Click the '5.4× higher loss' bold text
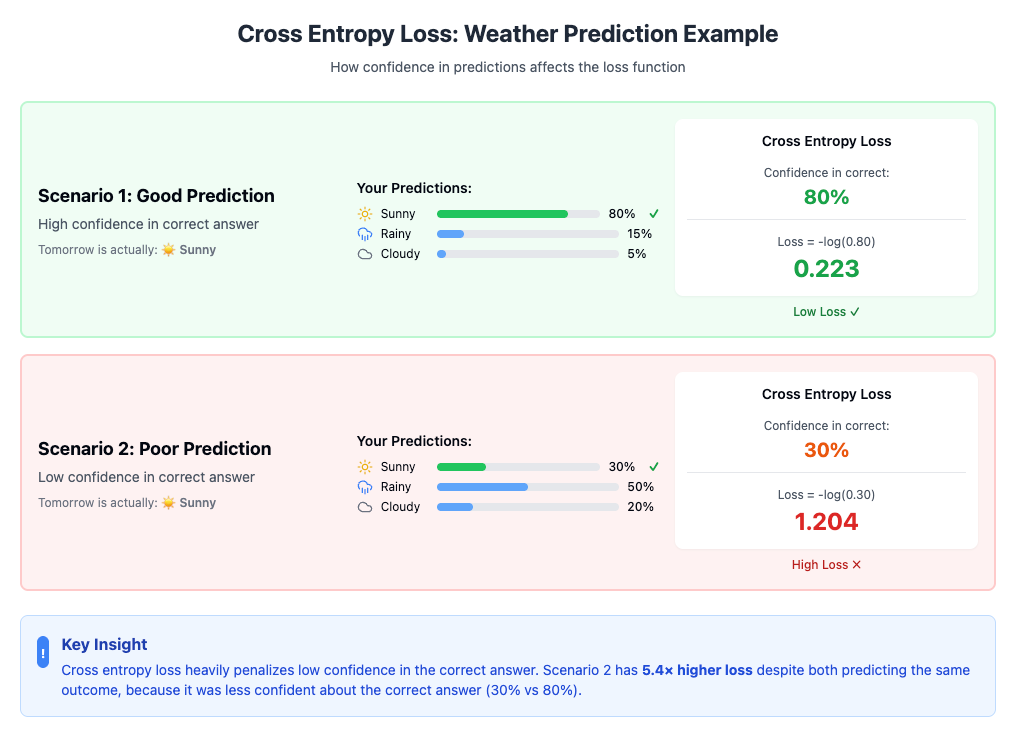 (697, 670)
